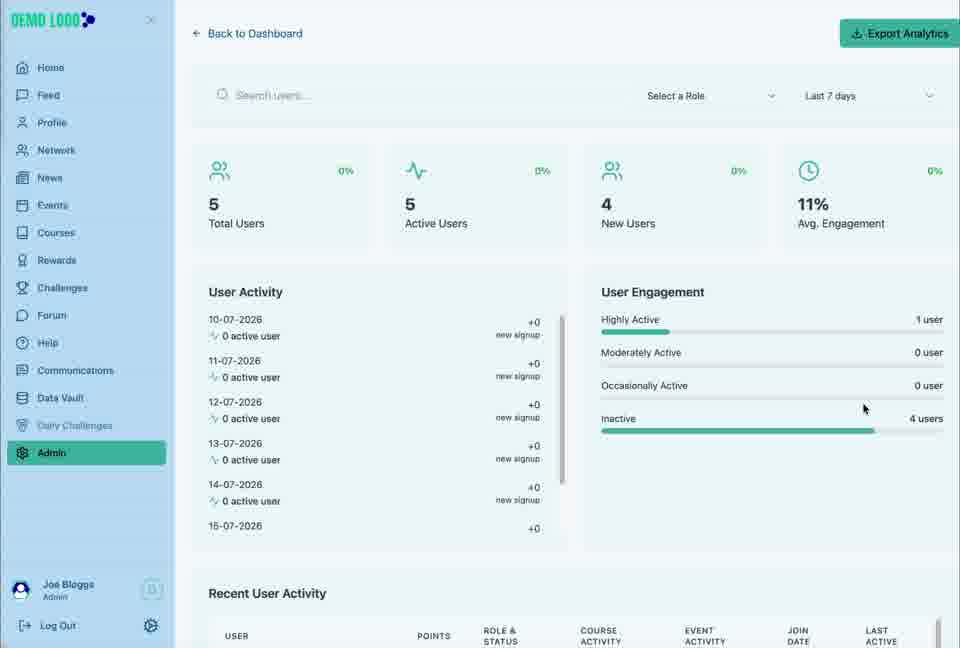Click Back to Dashboard link

tap(247, 34)
